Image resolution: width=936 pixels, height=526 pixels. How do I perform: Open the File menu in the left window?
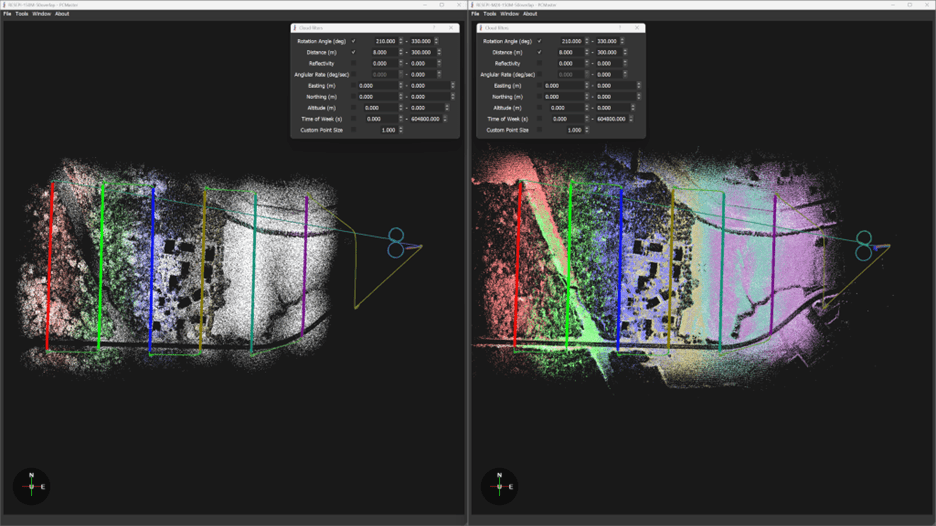click(x=7, y=14)
